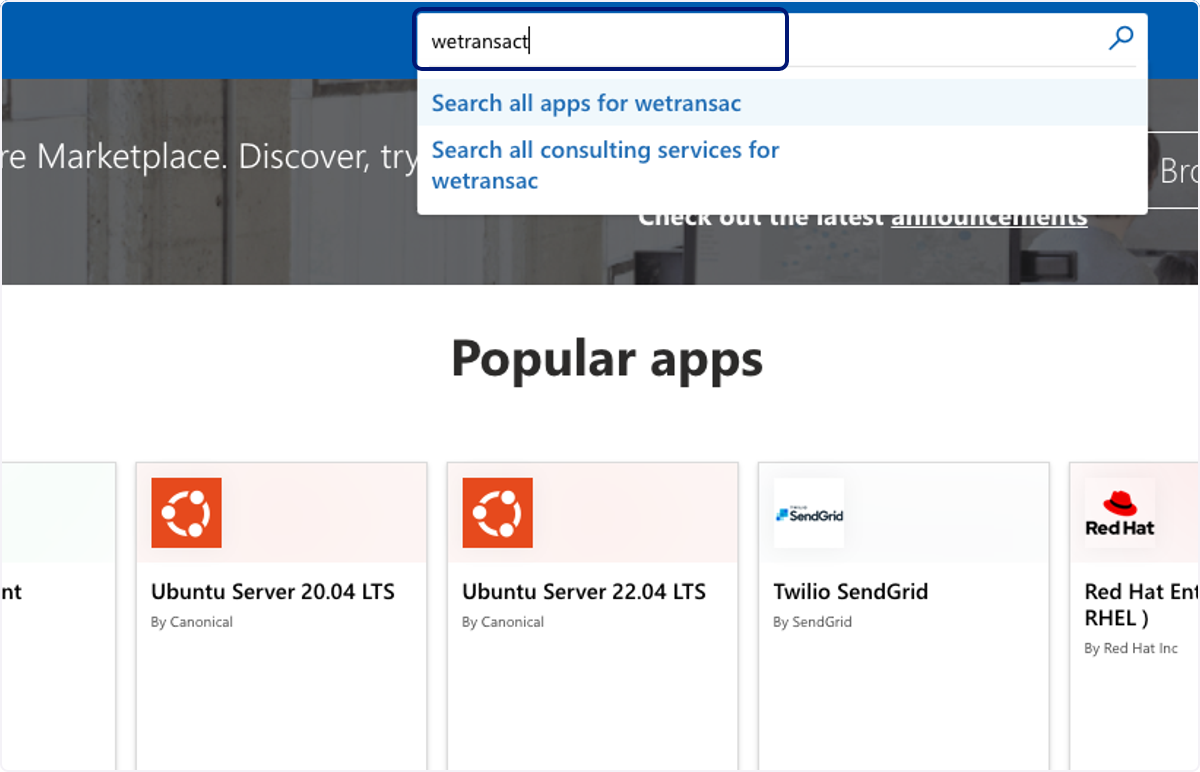Click the Red Hat logo
Screen dimensions: 1200x772
pyautogui.click(x=1120, y=513)
